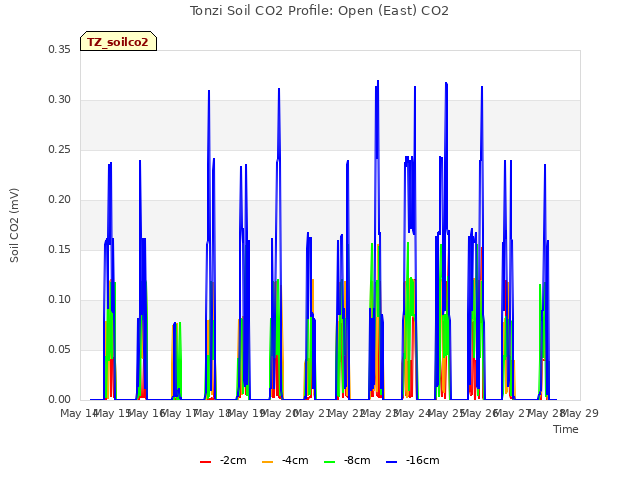The width and height of the screenshot is (640, 480).
Task: Click the 0.20 y-axis tick label
Action: point(59,200)
